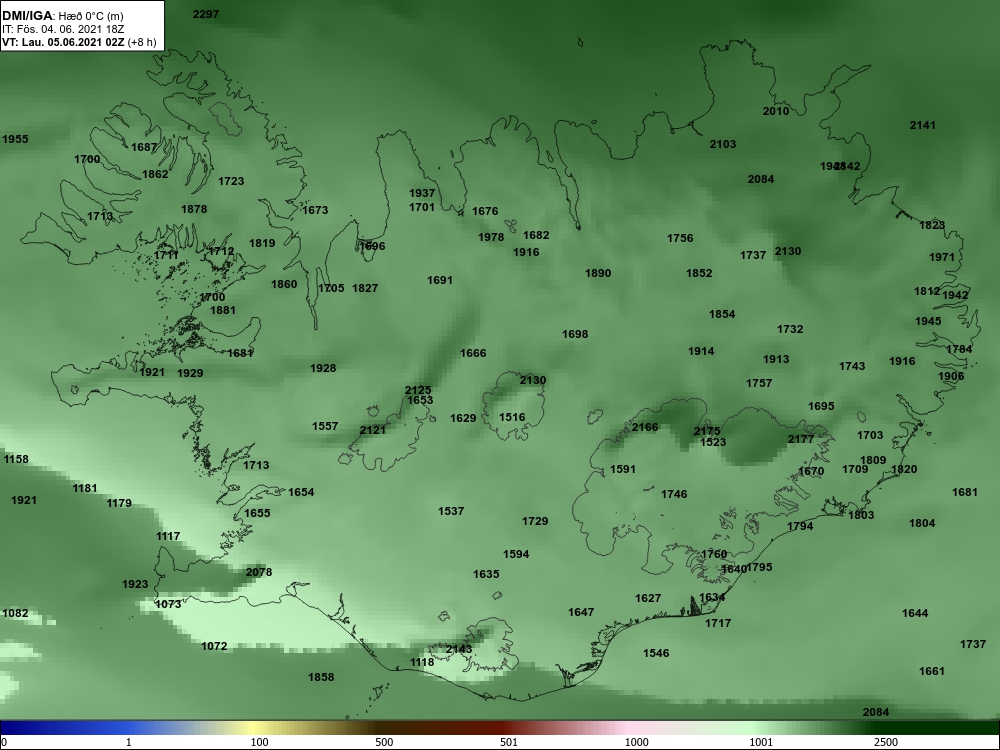Click the 1117 value
Screen dimensions: 1000x750
(x=168, y=536)
